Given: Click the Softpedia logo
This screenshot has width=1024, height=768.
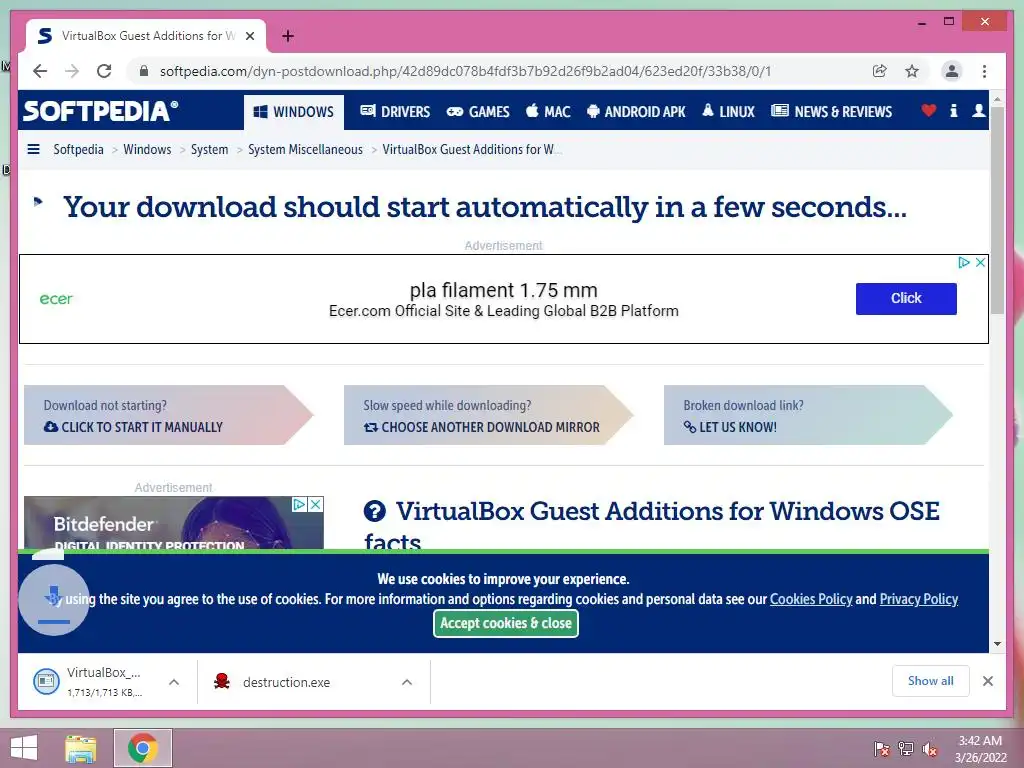Looking at the screenshot, I should coord(101,110).
